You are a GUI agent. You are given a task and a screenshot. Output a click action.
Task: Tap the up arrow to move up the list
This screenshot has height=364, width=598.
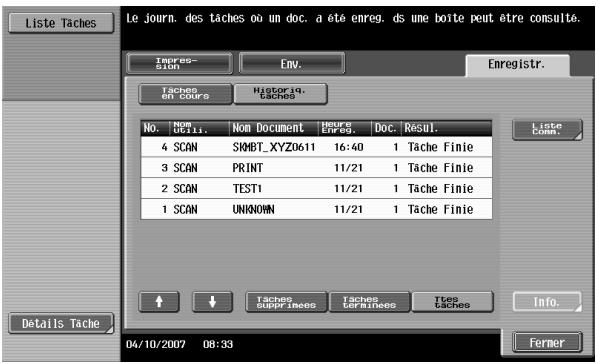159,302
